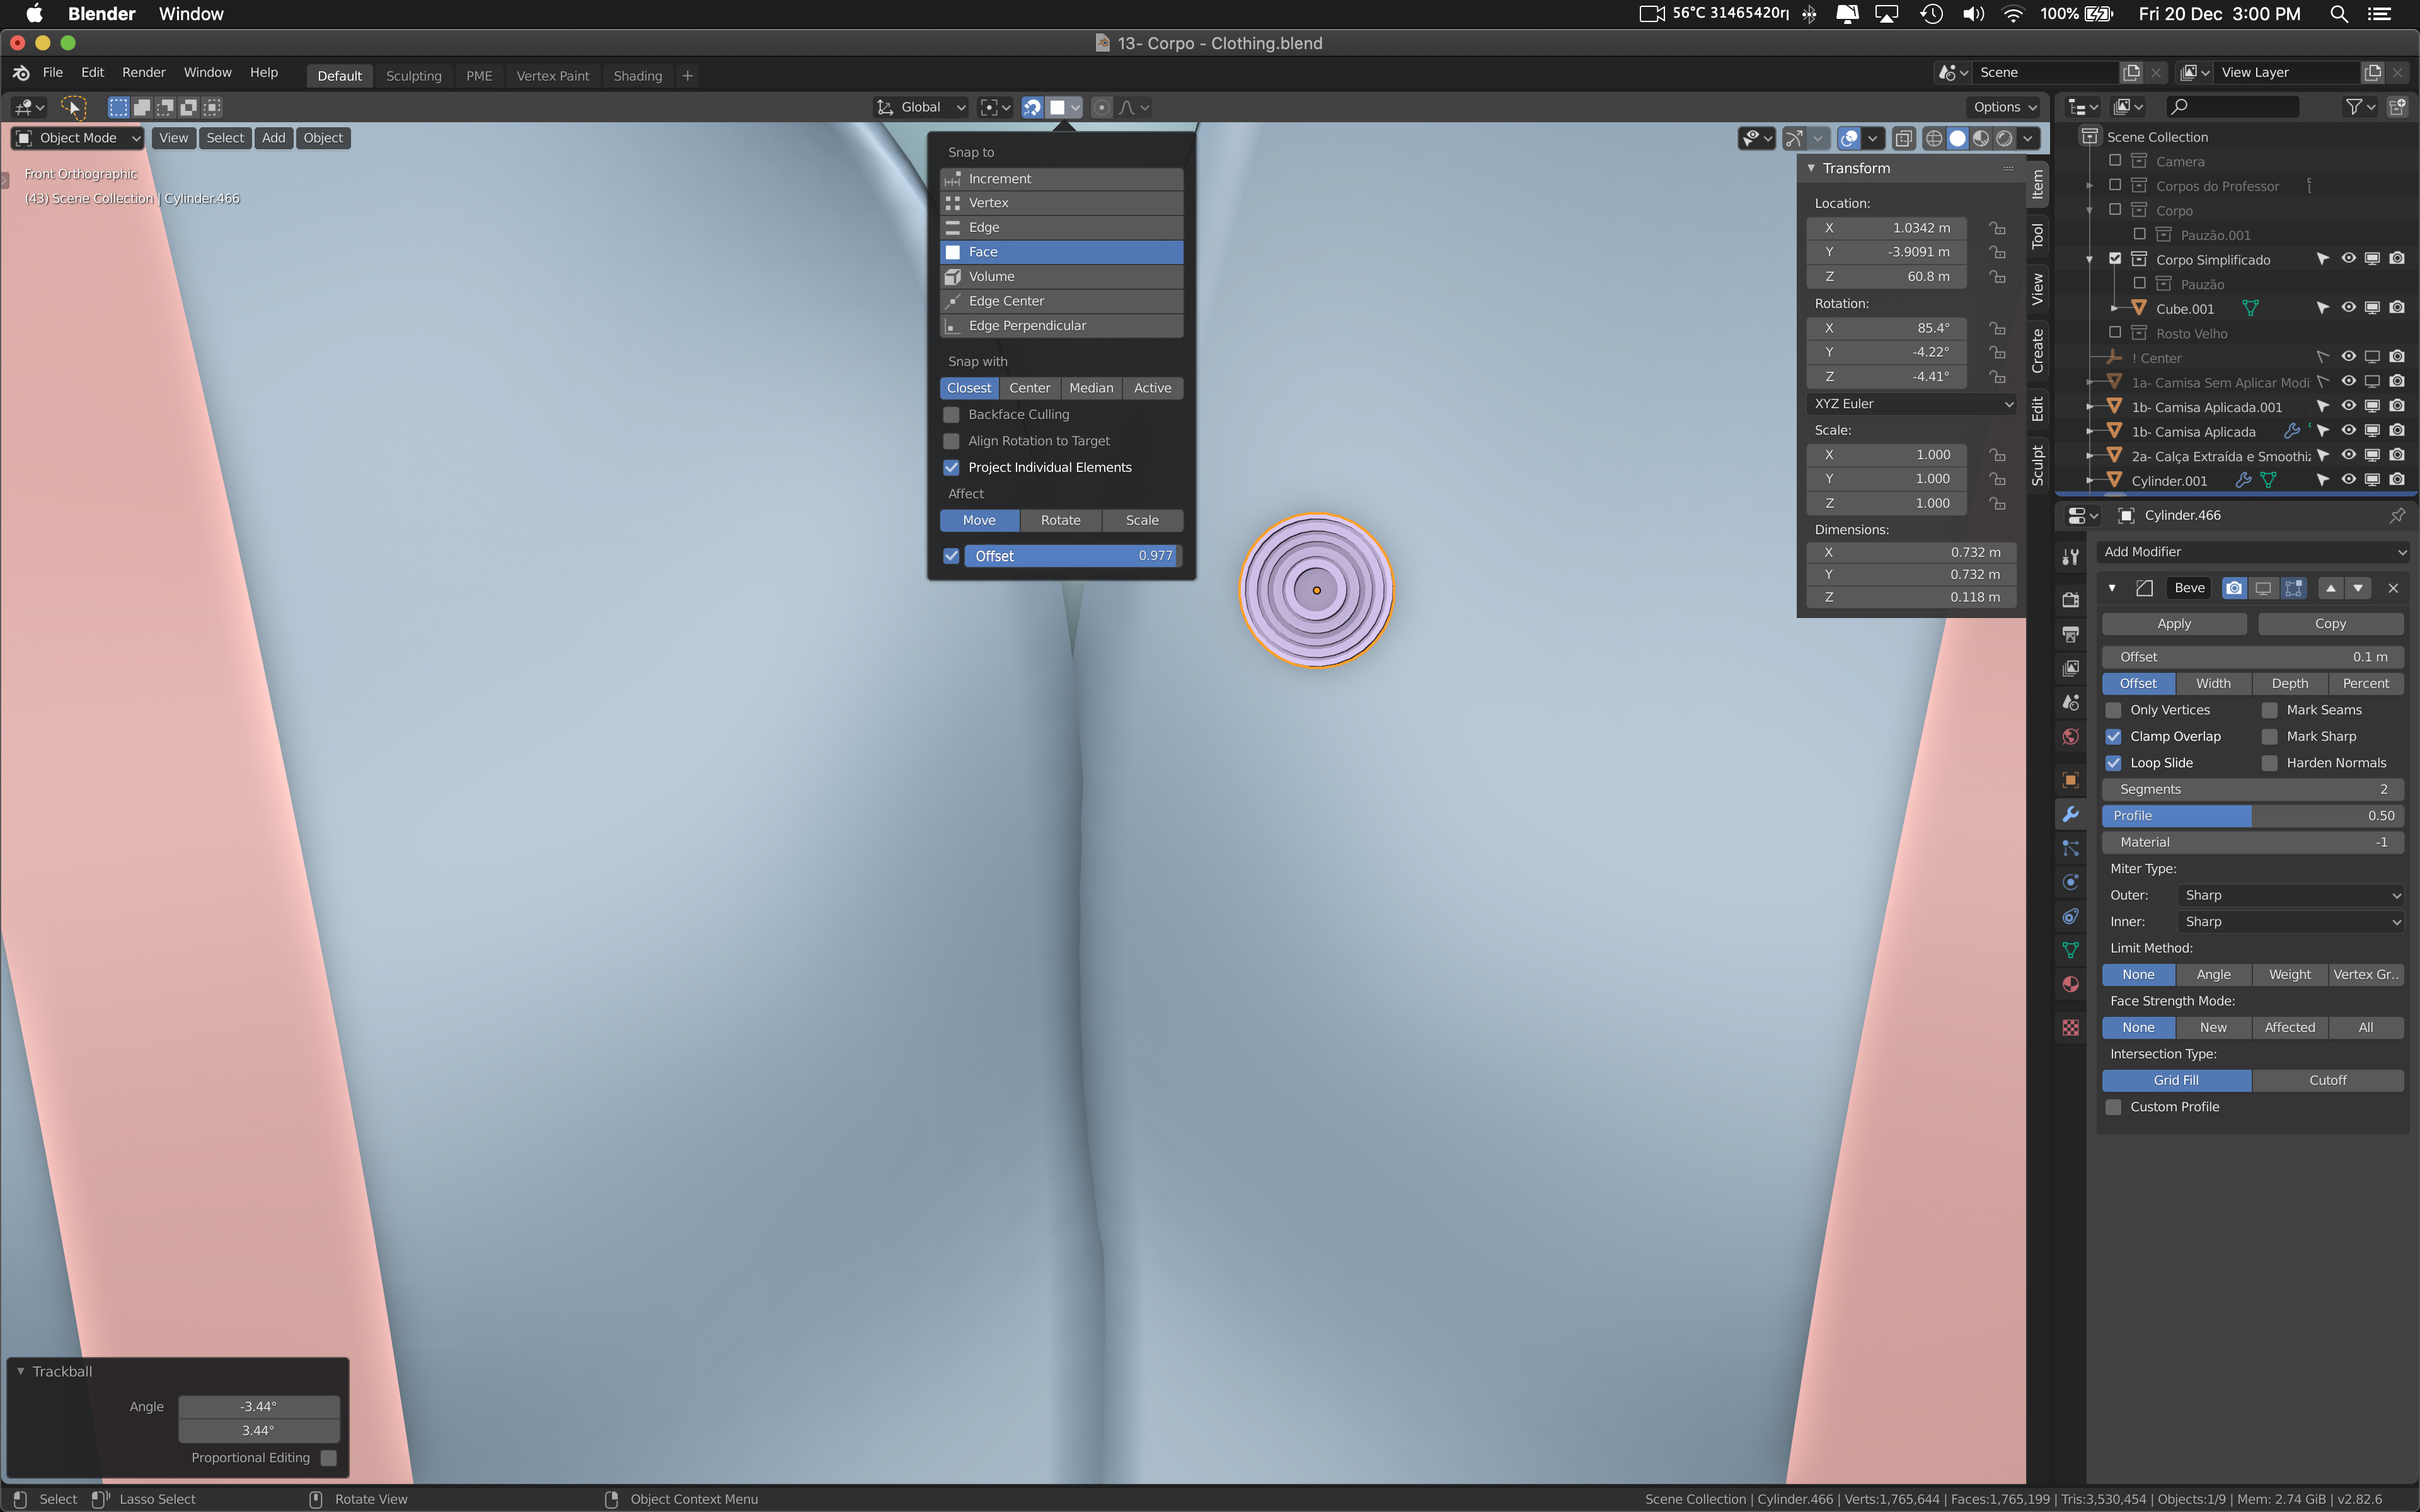This screenshot has height=1512, width=2420.
Task: Move the Bevel modifier down
Action: click(2358, 588)
